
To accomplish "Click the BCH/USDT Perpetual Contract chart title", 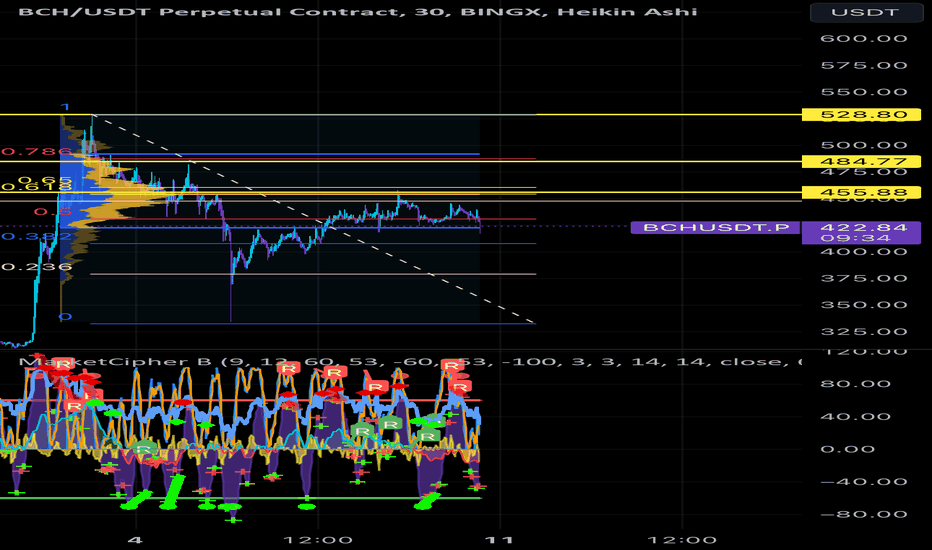I will coord(358,11).
